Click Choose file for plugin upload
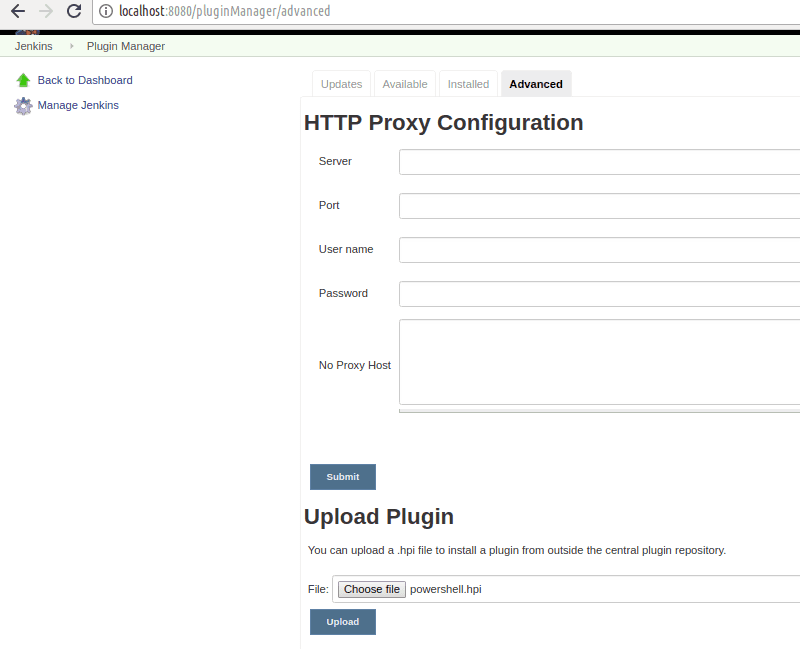Image resolution: width=800 pixels, height=649 pixels. click(372, 589)
